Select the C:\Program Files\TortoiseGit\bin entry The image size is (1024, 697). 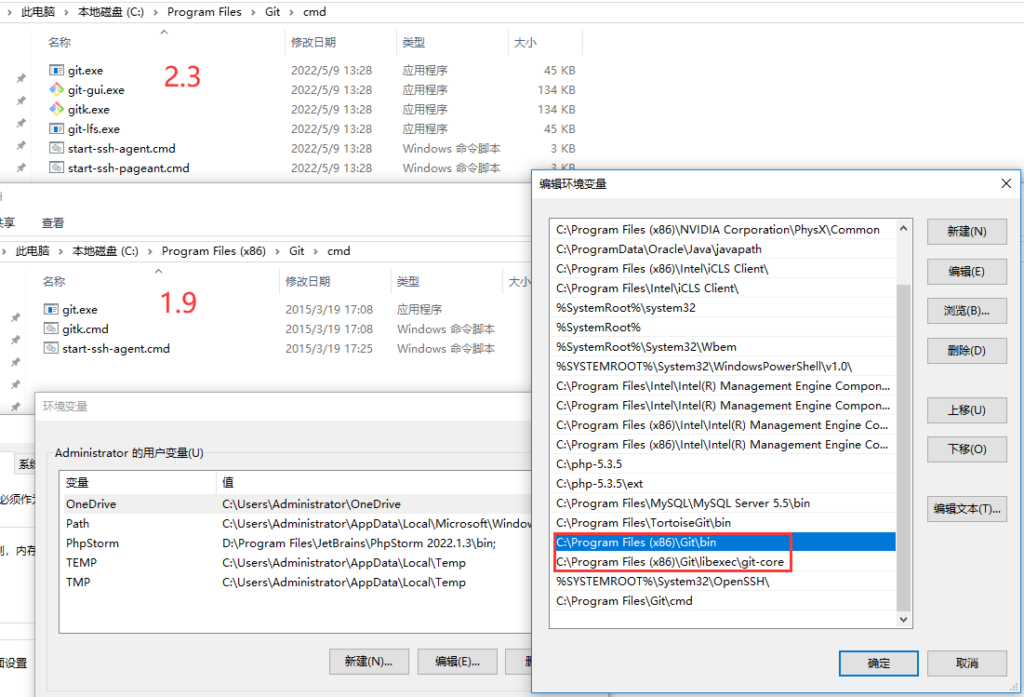click(x=648, y=522)
